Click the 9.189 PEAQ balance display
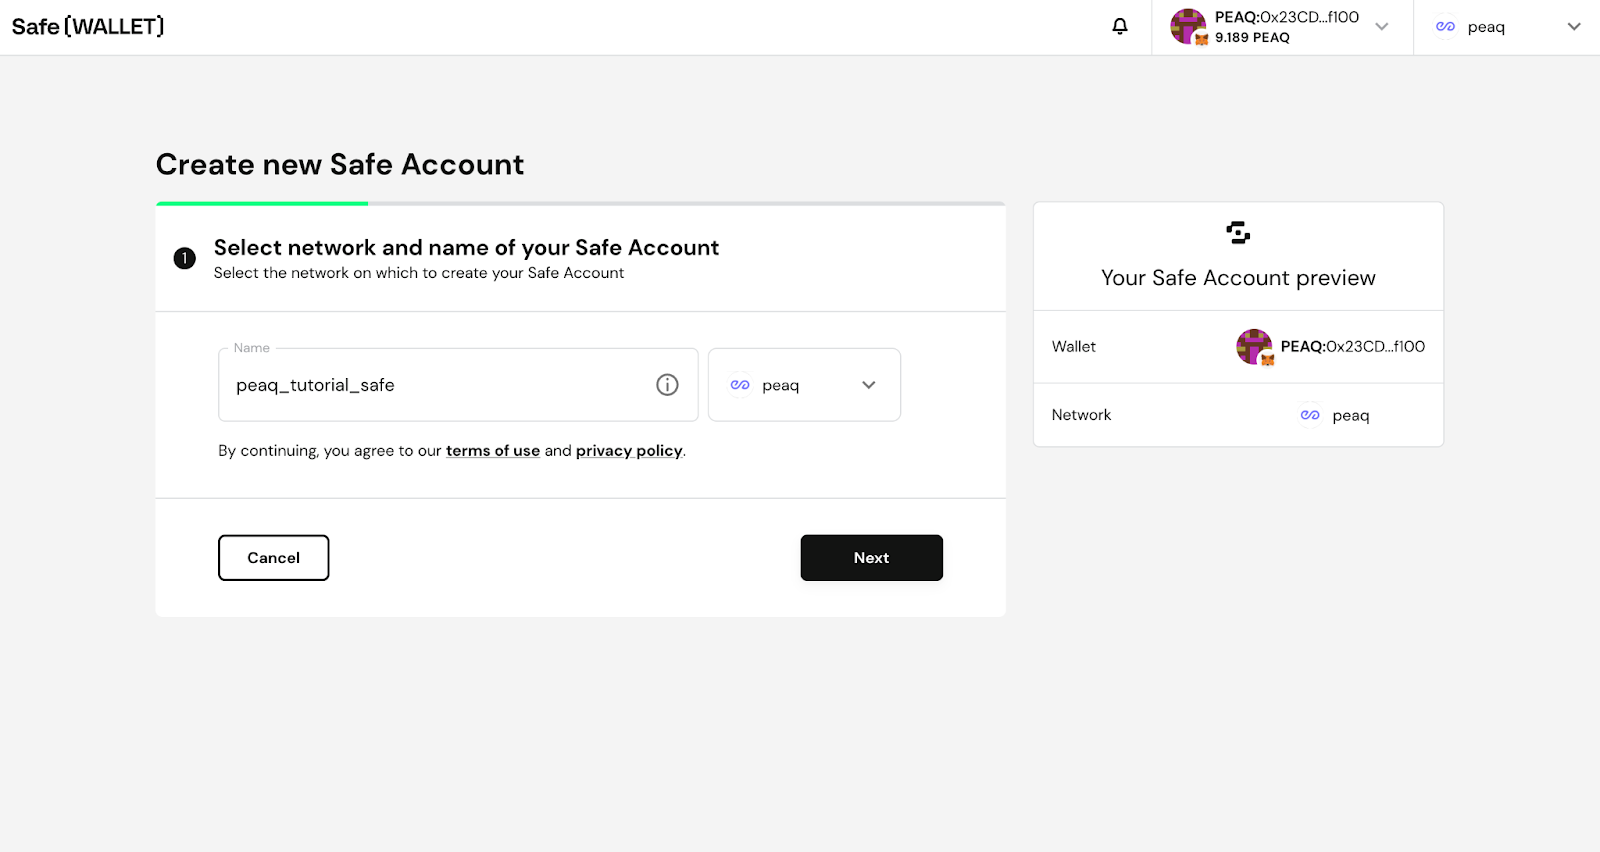Viewport: 1600px width, 852px height. [x=1251, y=37]
